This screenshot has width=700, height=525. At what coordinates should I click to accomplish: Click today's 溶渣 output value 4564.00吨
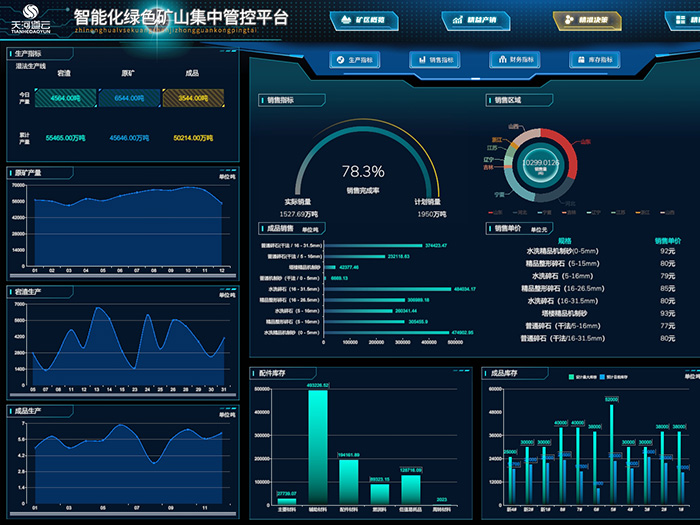click(x=66, y=98)
